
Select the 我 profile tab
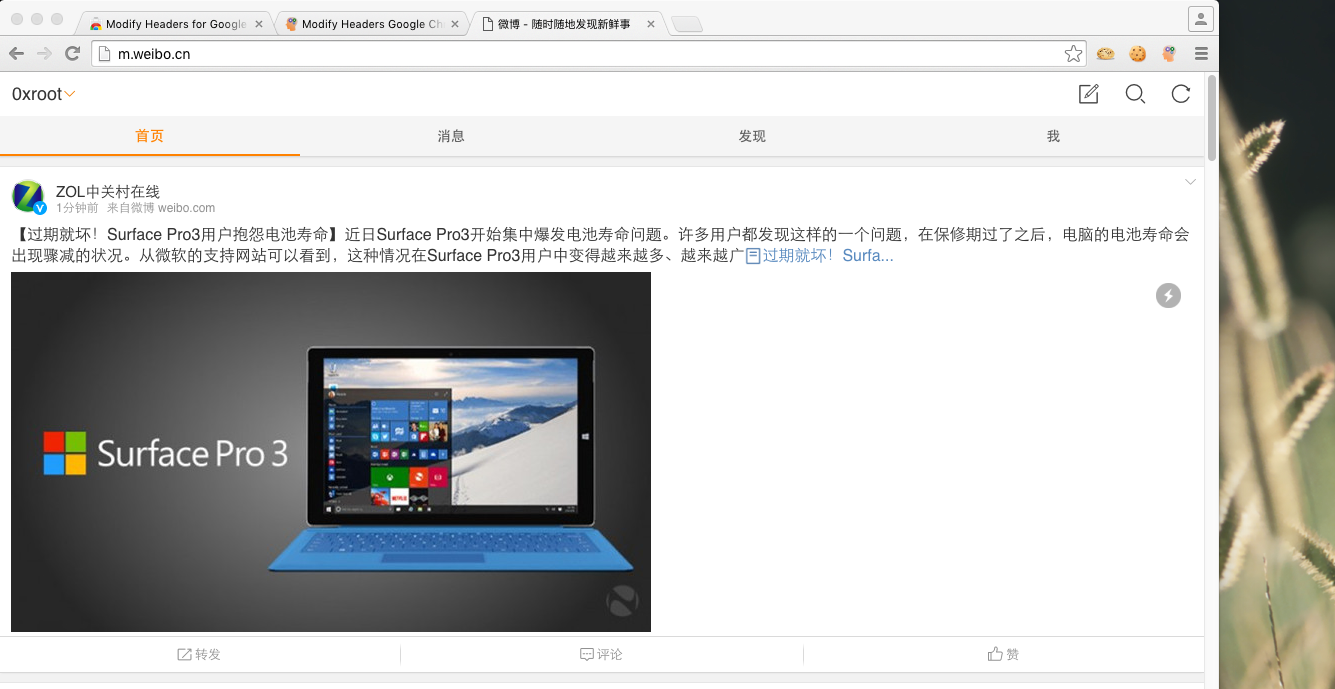1053,136
